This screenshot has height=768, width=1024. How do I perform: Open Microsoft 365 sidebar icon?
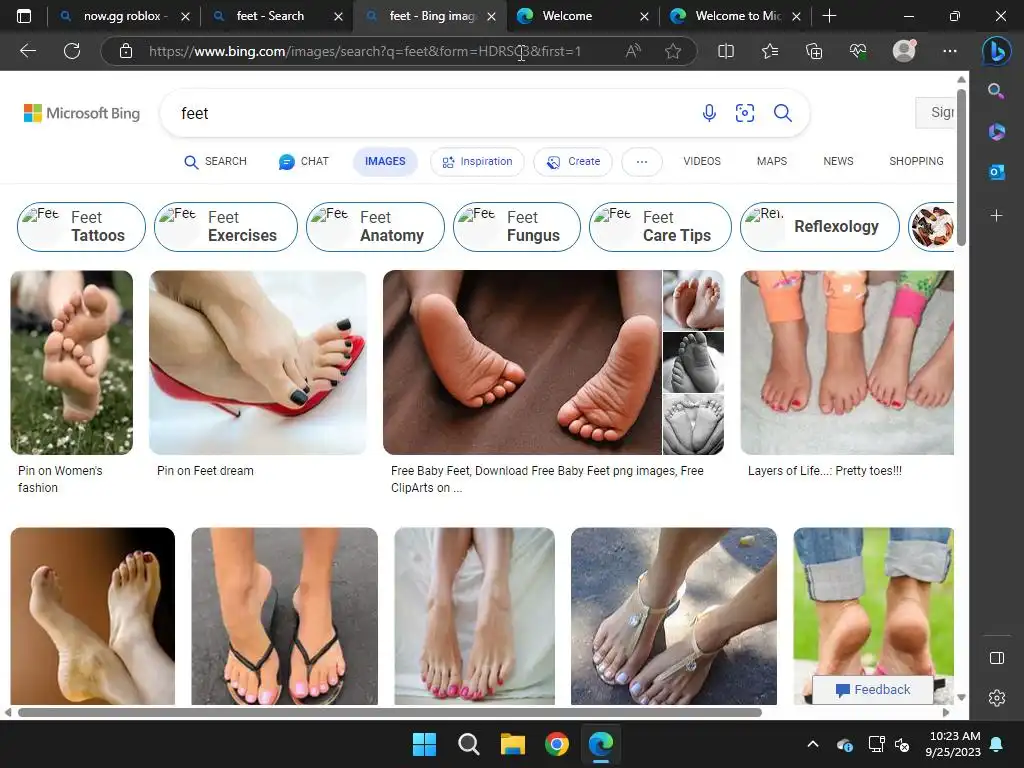[996, 131]
